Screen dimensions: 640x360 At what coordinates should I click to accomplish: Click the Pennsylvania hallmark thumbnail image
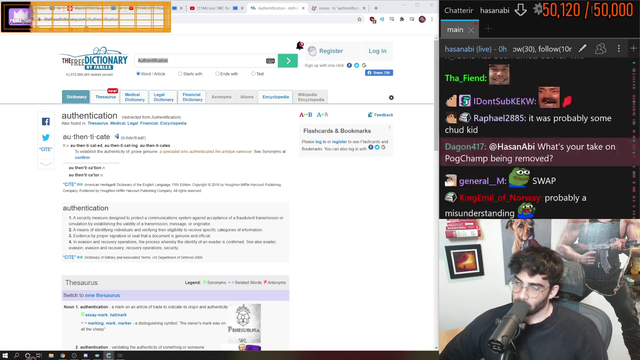click(244, 323)
